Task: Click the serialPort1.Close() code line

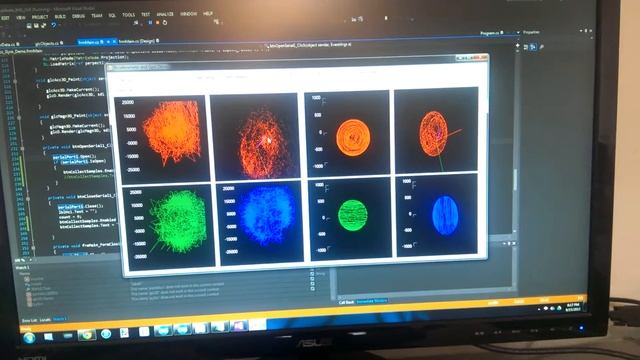Action: pyautogui.click(x=80, y=207)
